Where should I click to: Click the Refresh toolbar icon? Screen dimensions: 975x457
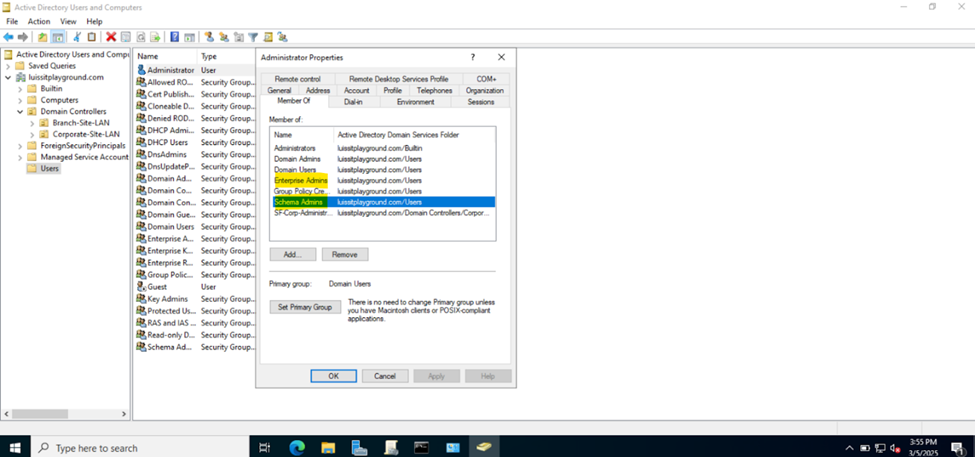click(141, 37)
